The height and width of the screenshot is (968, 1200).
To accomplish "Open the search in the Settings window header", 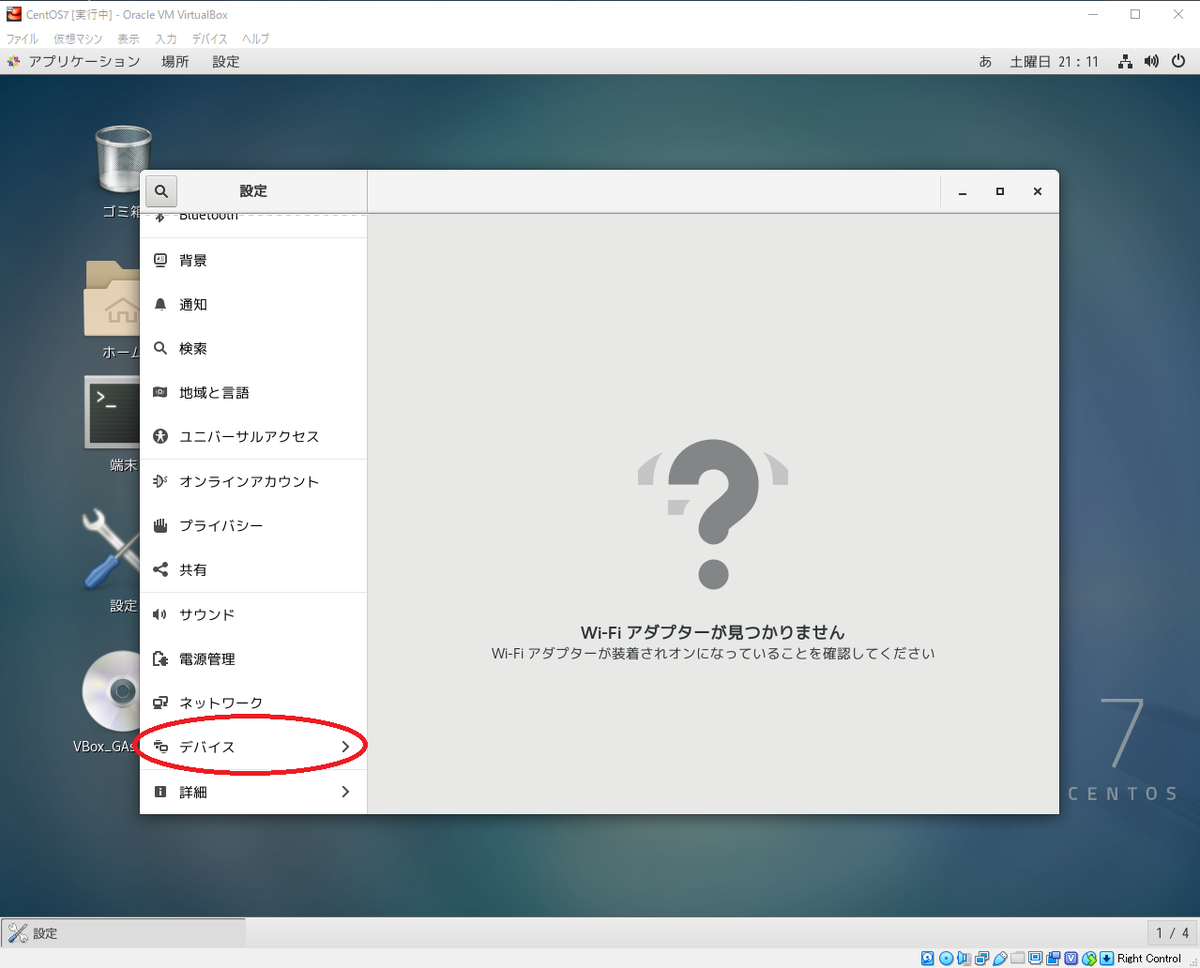I will click(161, 191).
